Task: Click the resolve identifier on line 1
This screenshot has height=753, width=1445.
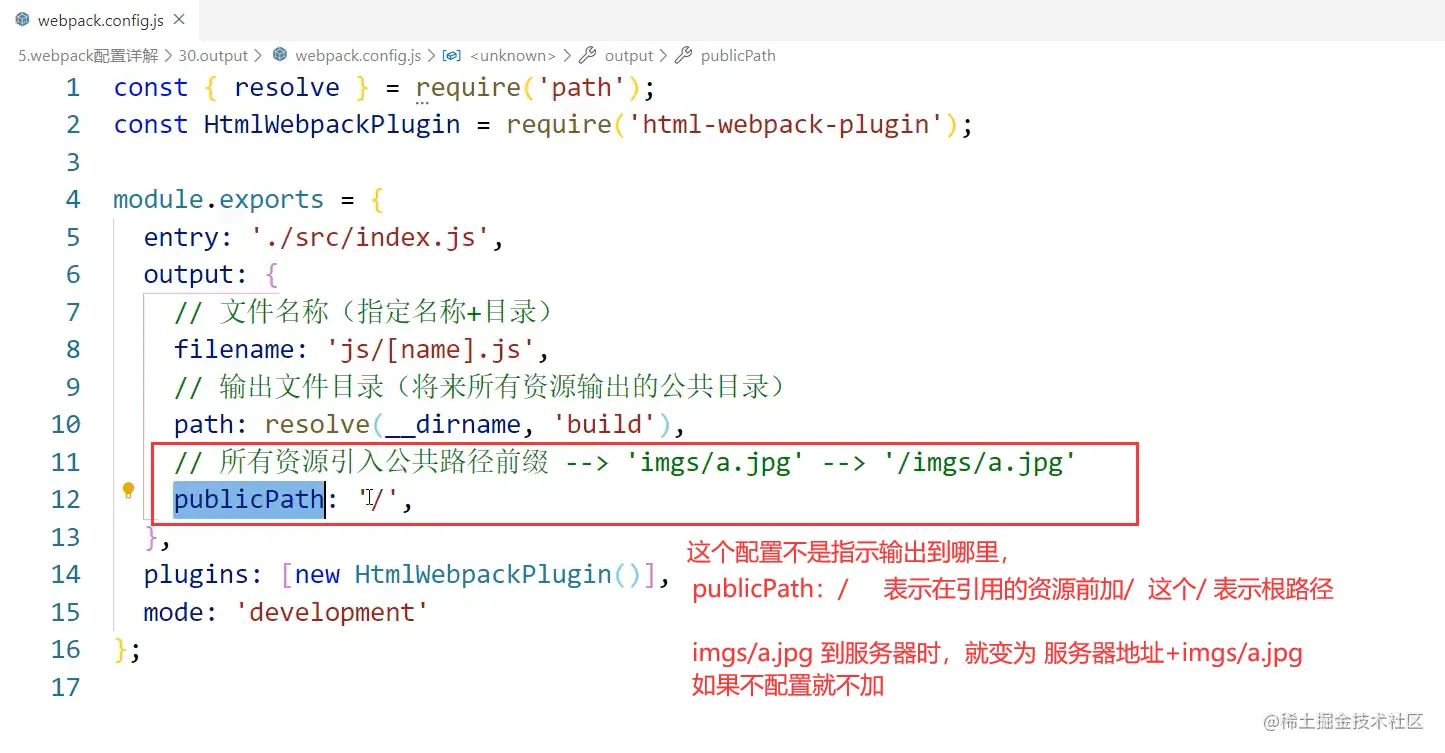Action: pyautogui.click(x=287, y=88)
